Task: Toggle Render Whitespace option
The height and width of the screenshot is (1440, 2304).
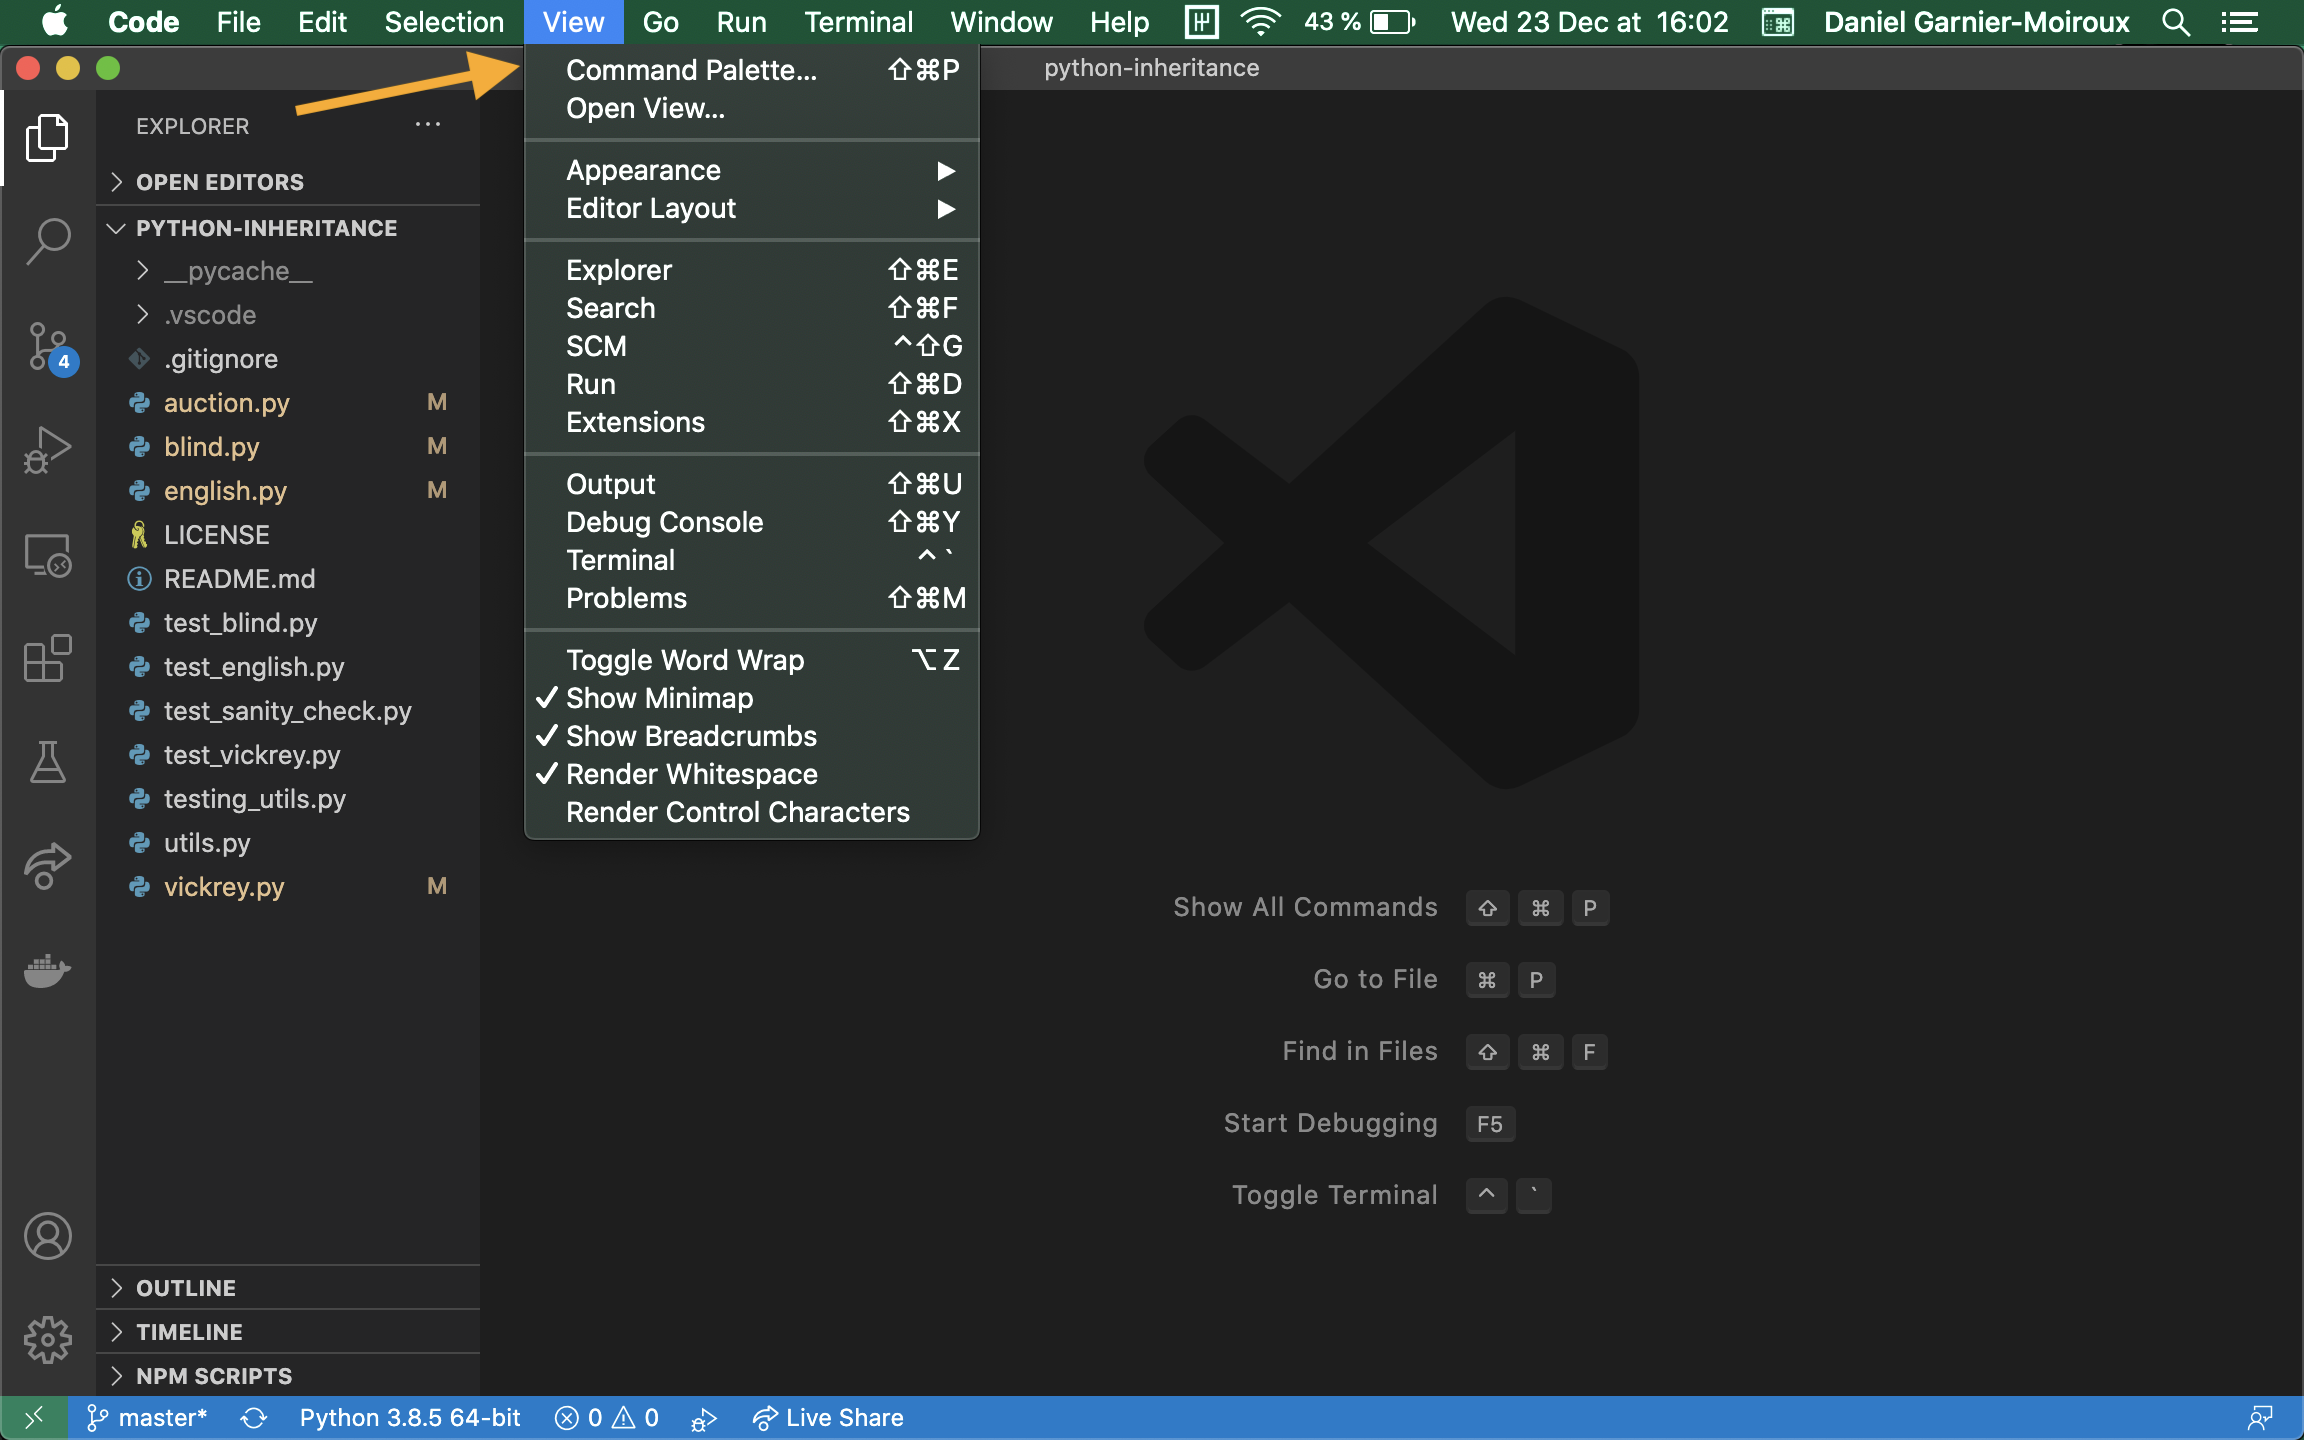Action: tap(691, 774)
